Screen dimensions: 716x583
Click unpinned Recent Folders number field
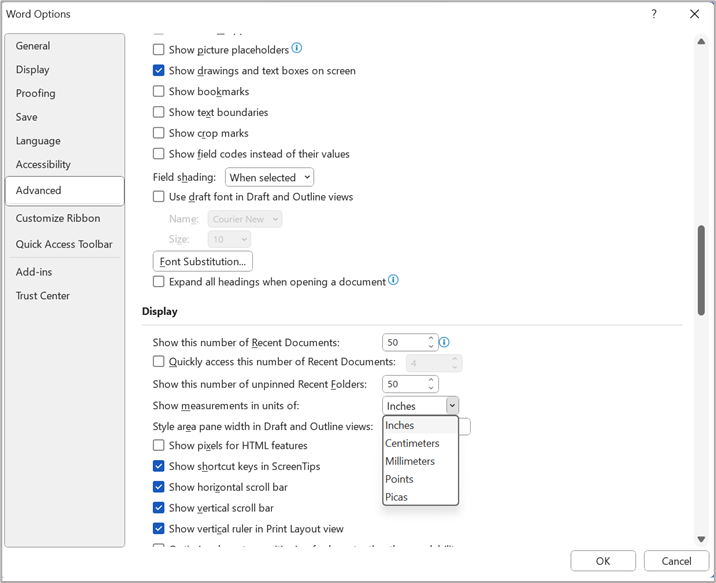(405, 384)
